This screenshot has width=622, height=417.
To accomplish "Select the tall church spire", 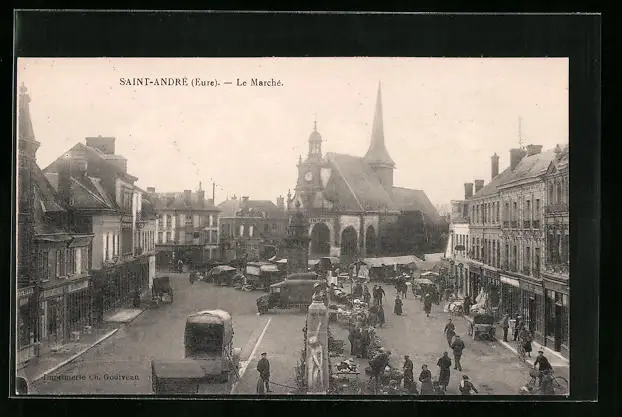I will click(378, 128).
